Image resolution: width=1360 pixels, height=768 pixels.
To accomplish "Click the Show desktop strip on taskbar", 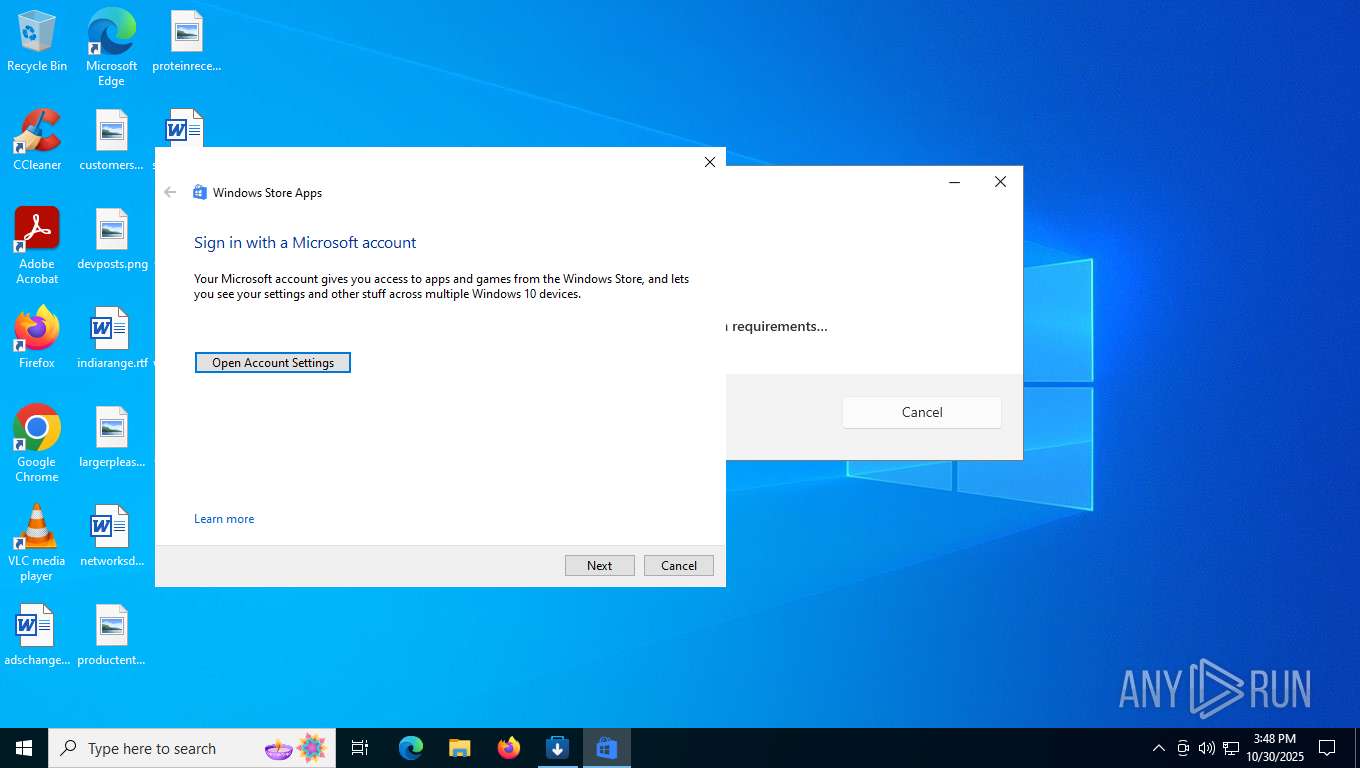I will tap(1357, 748).
